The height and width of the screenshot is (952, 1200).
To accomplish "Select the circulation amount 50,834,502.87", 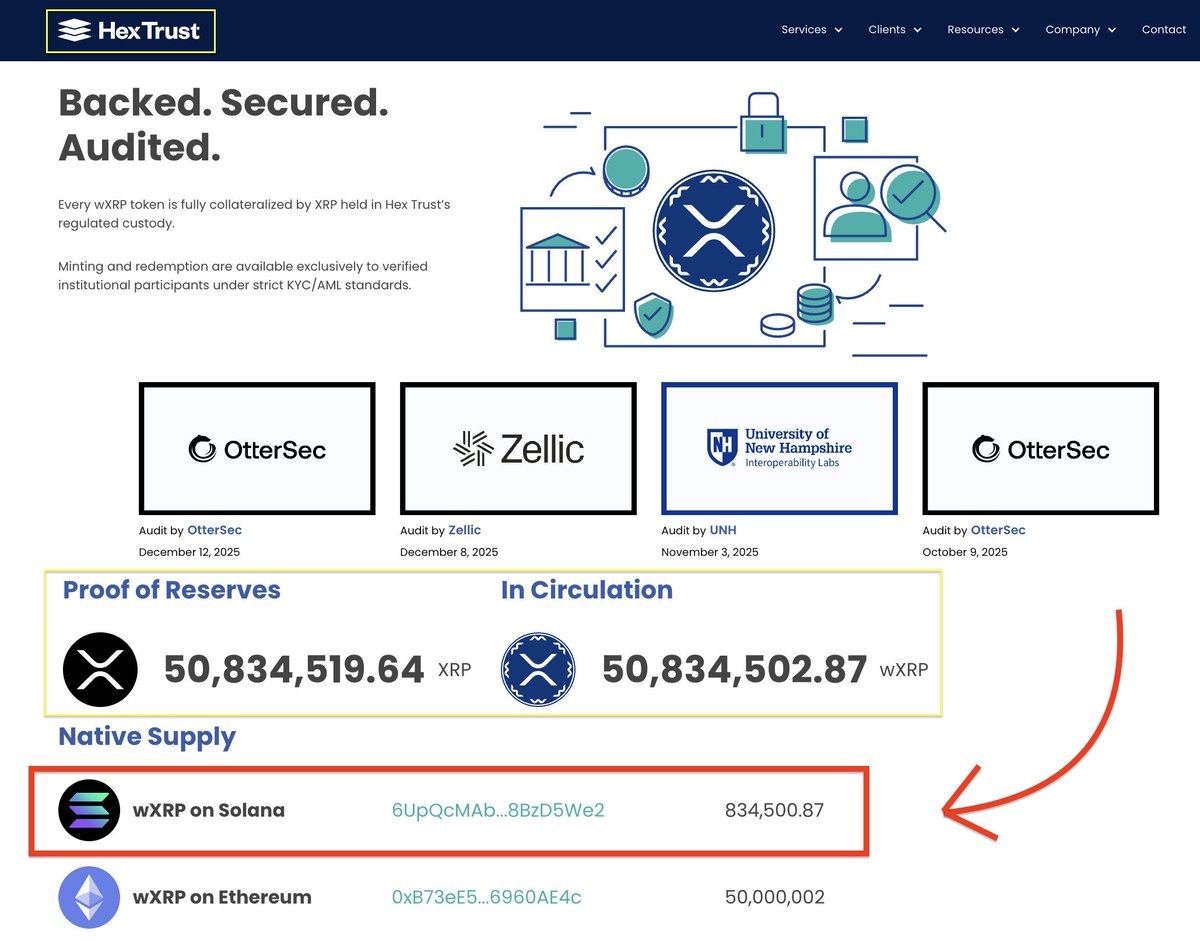I will (735, 670).
